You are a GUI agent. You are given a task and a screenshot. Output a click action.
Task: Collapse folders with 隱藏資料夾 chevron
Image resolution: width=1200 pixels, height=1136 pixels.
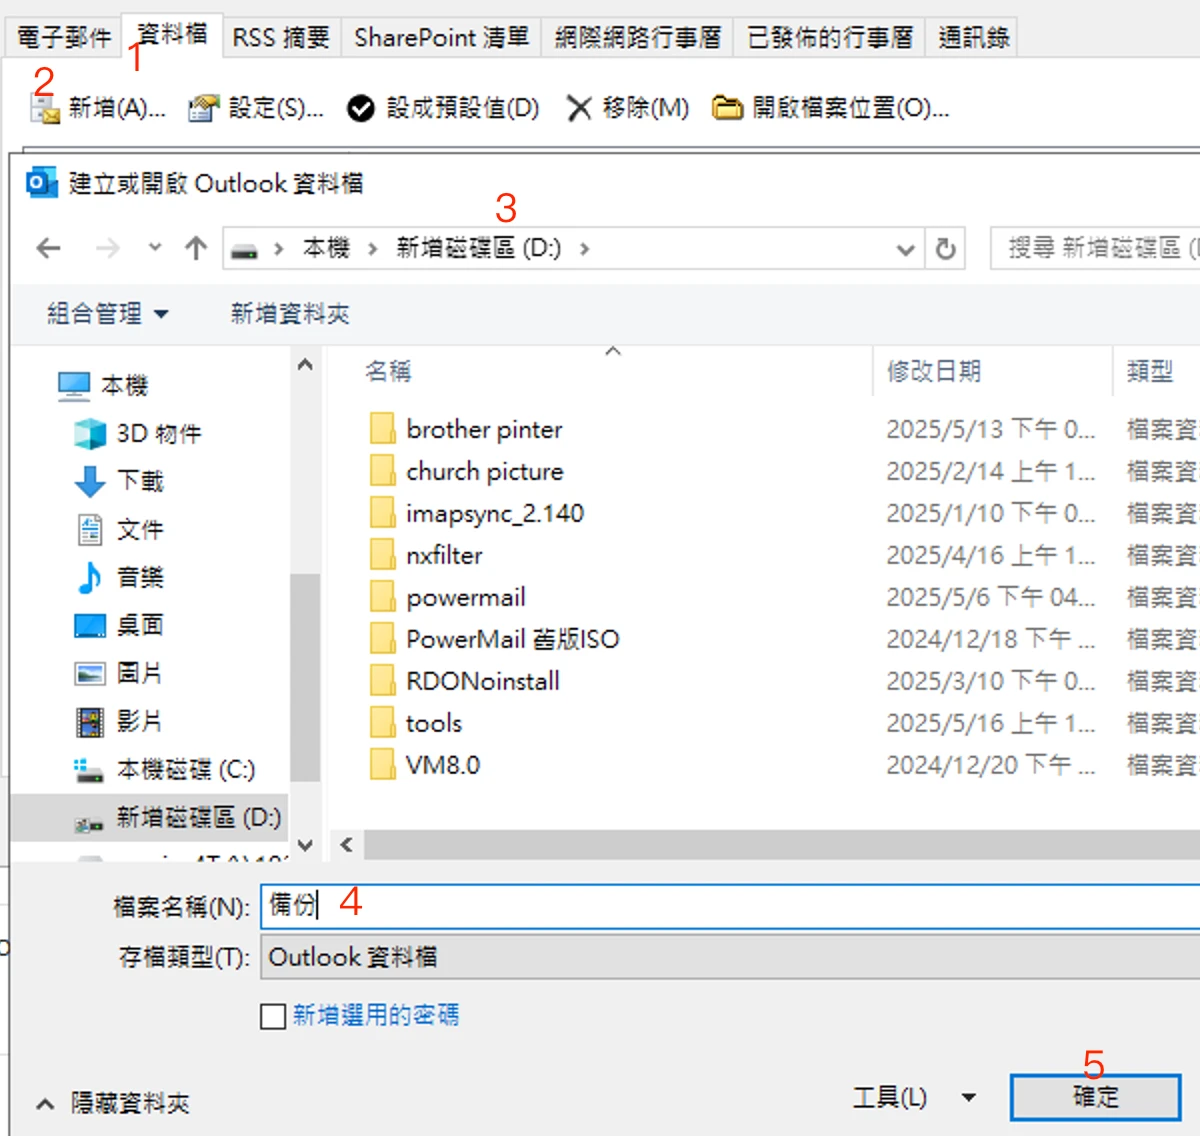(x=45, y=1104)
